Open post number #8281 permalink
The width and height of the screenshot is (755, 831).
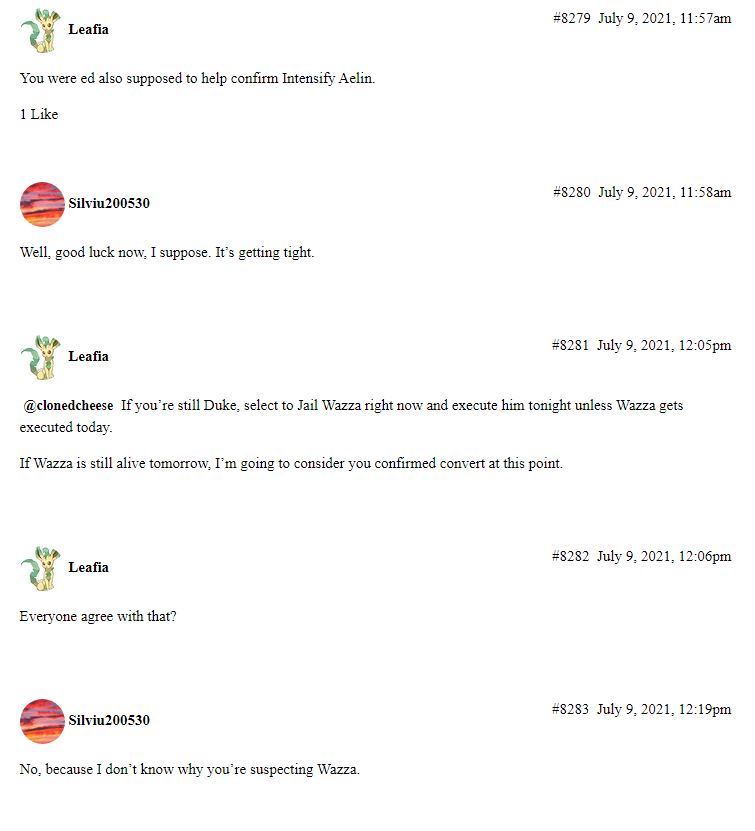point(570,346)
